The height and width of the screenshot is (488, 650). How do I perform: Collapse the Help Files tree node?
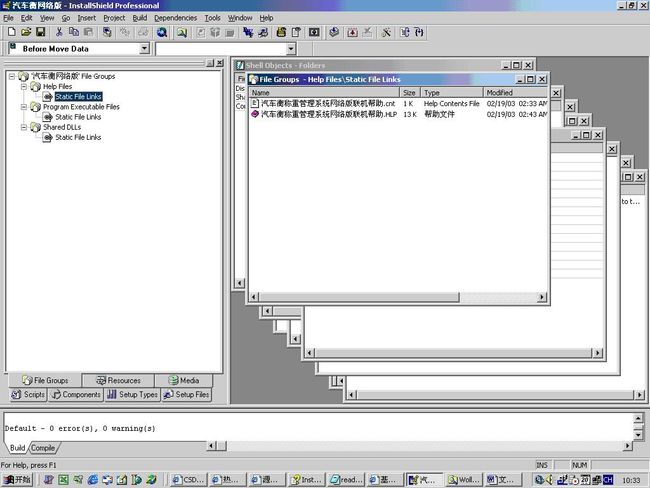click(x=24, y=86)
